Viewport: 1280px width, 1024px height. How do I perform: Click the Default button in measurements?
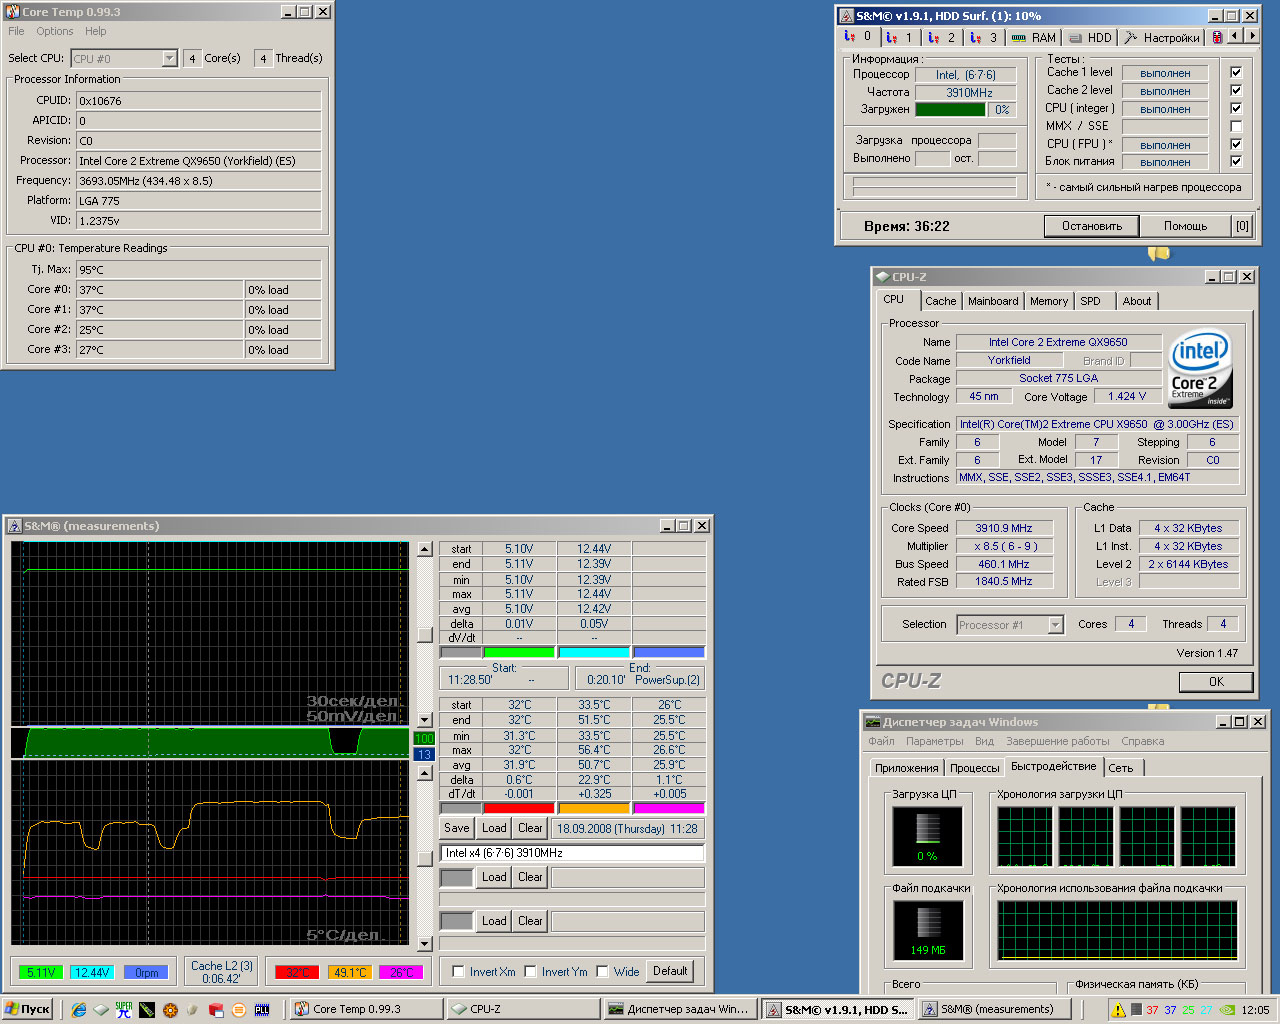670,971
